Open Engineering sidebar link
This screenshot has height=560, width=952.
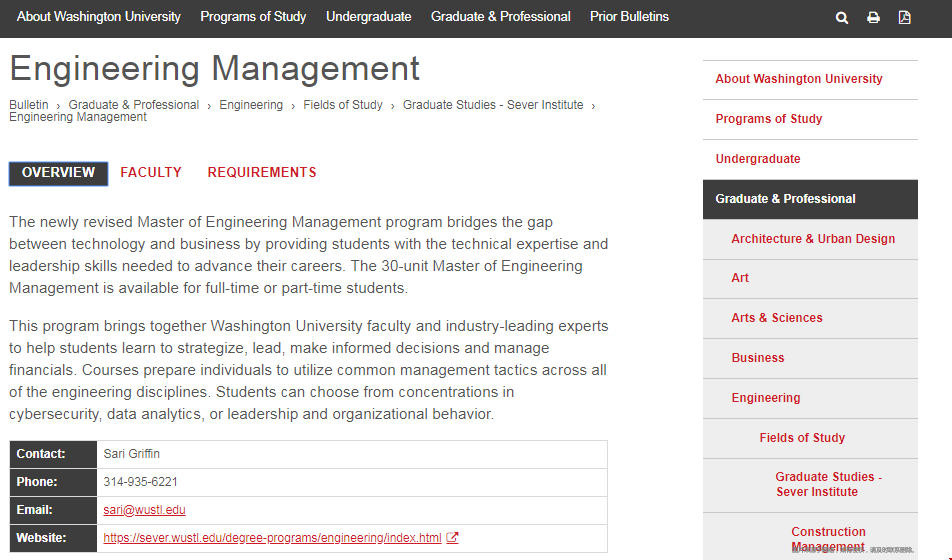(x=766, y=398)
